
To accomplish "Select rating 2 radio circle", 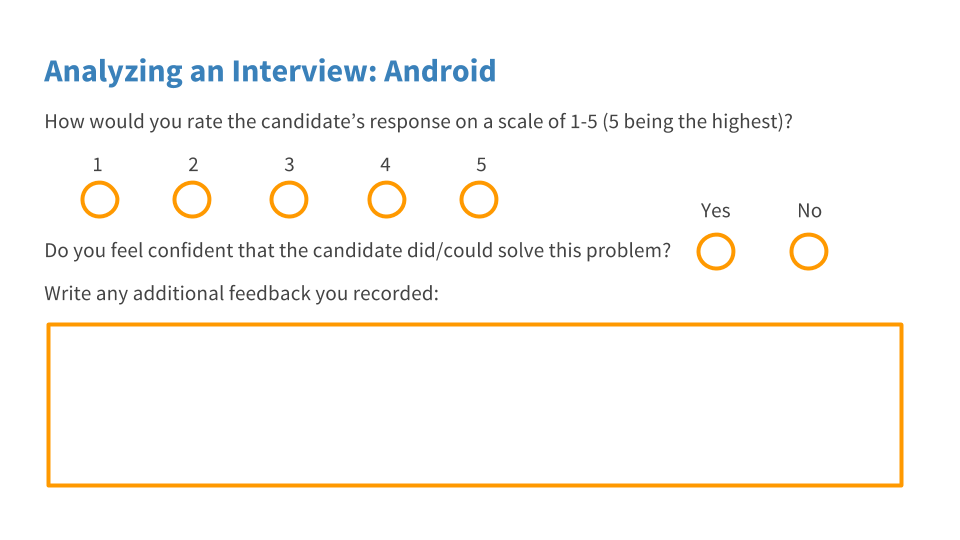I will [x=191, y=200].
